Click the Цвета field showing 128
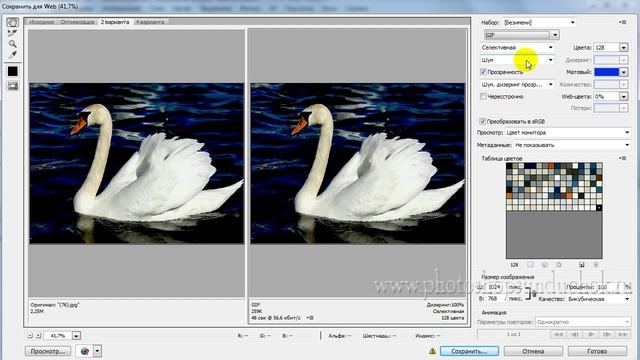 pos(606,47)
